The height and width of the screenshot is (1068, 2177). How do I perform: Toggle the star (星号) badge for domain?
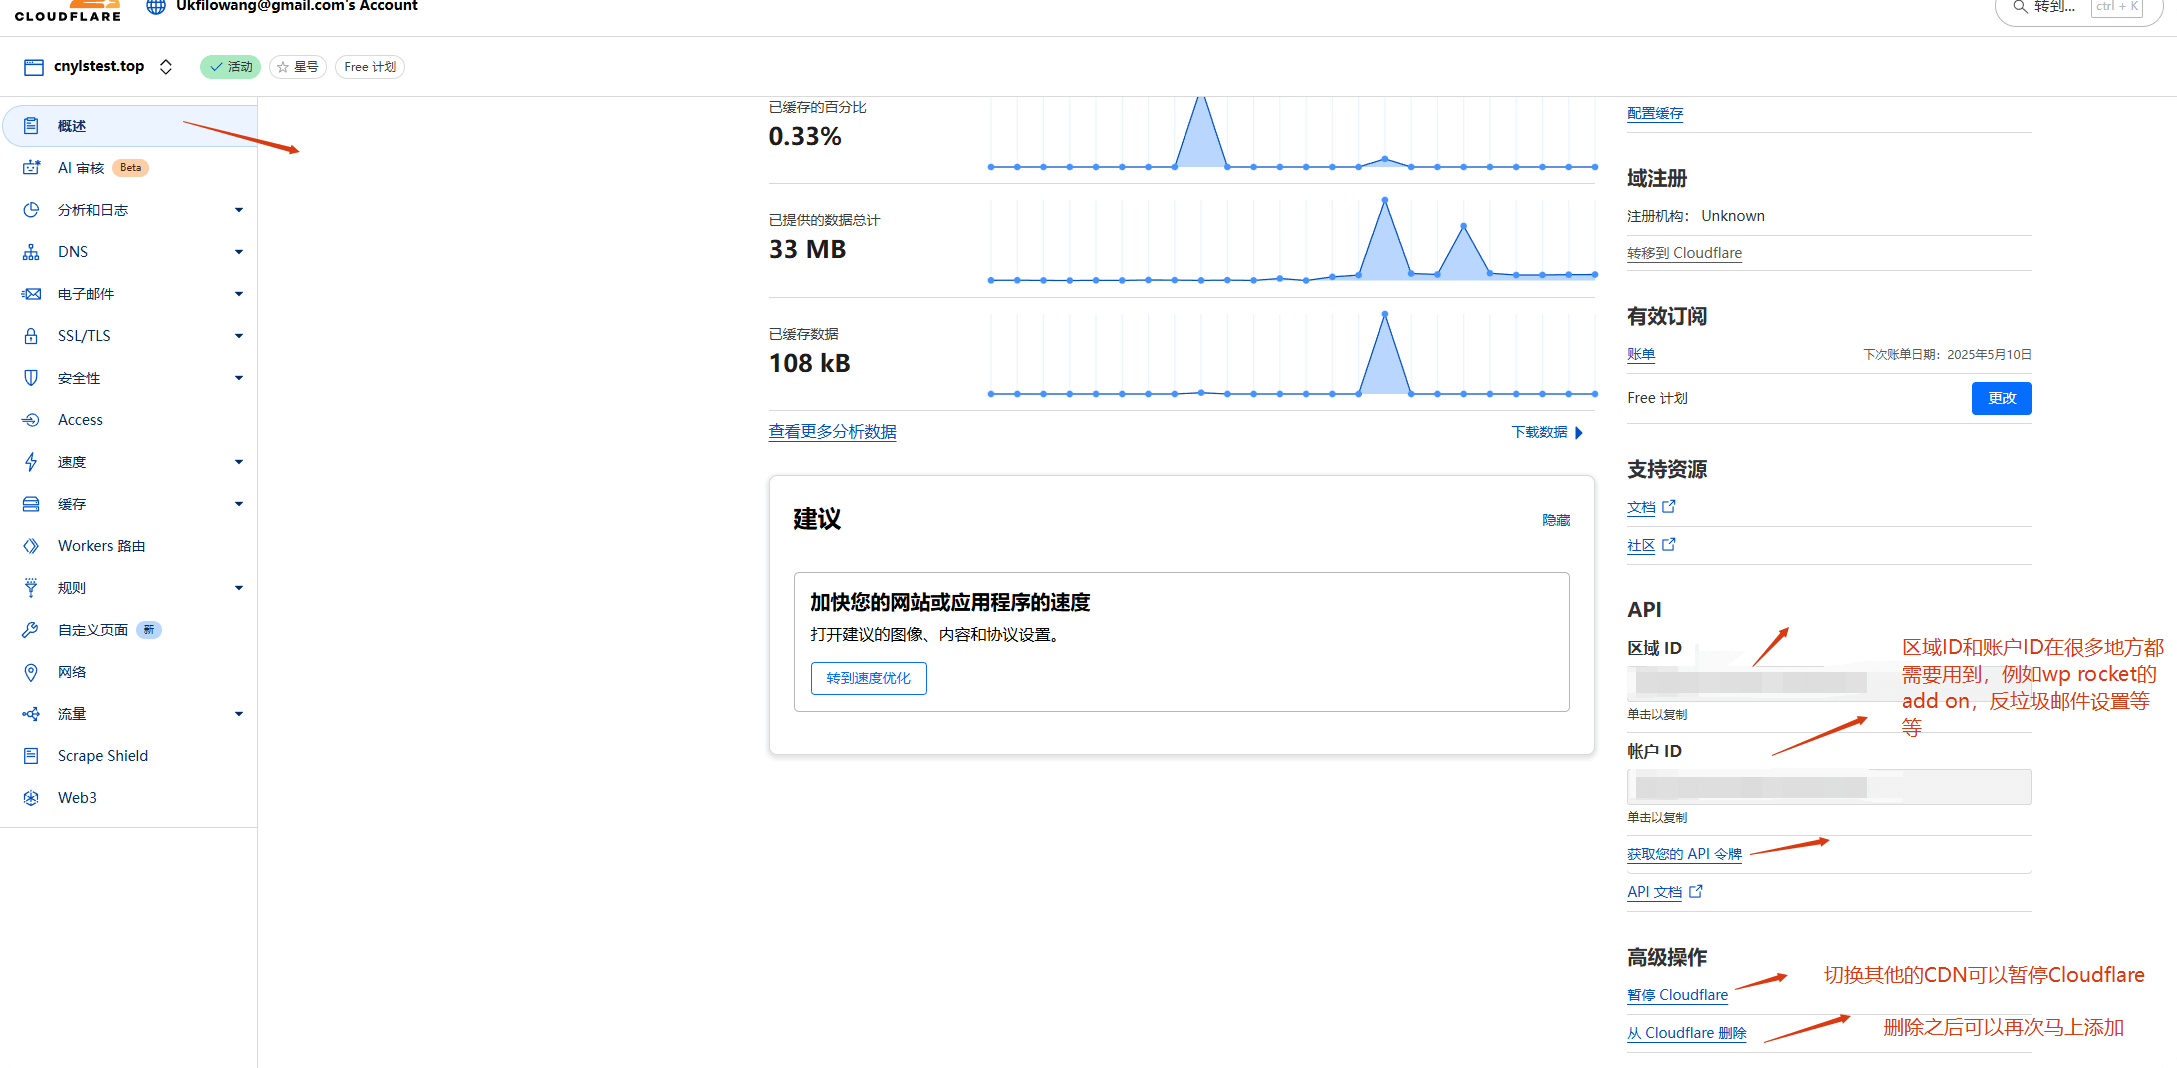coord(298,67)
